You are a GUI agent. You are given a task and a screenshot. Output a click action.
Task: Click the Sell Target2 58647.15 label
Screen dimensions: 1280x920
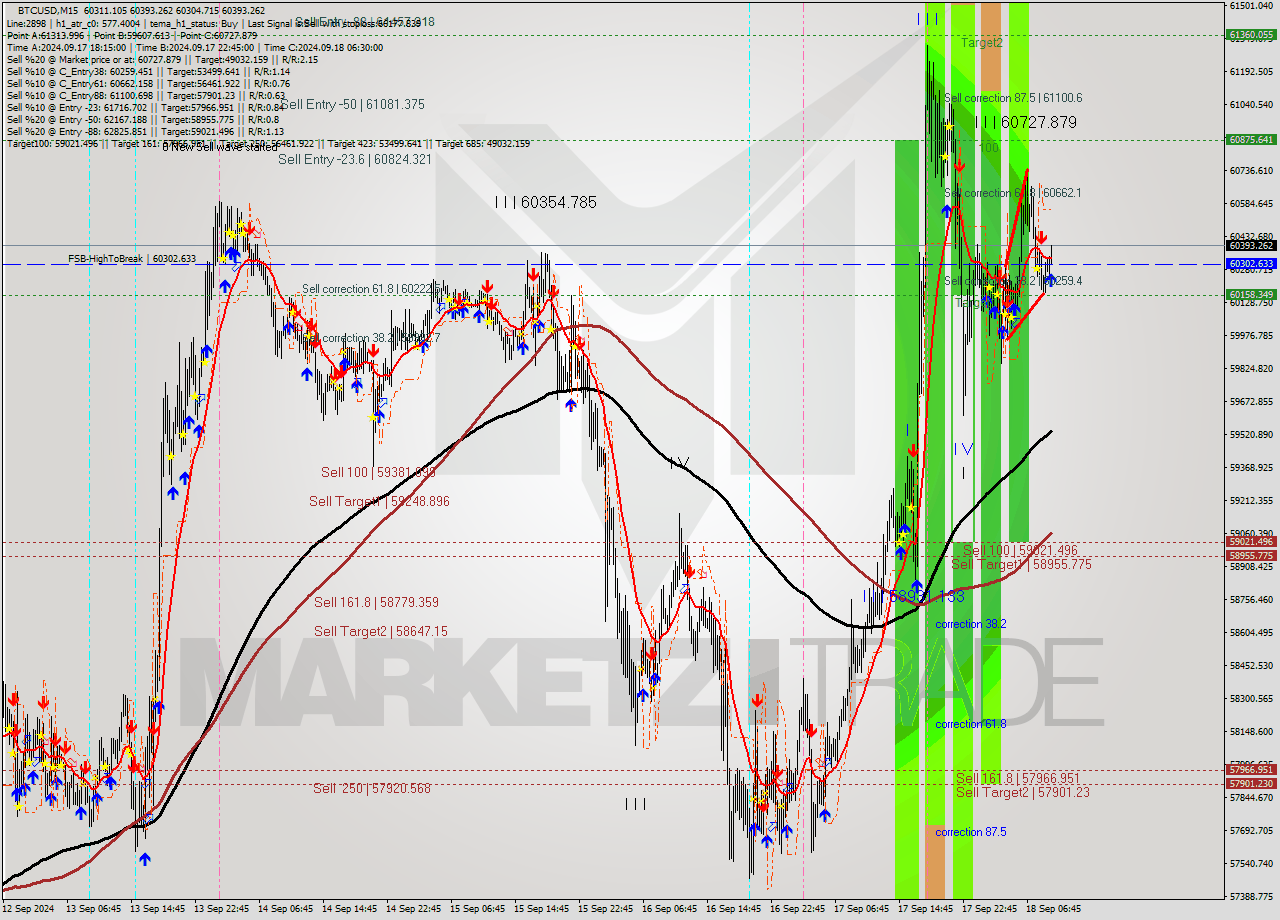point(380,631)
